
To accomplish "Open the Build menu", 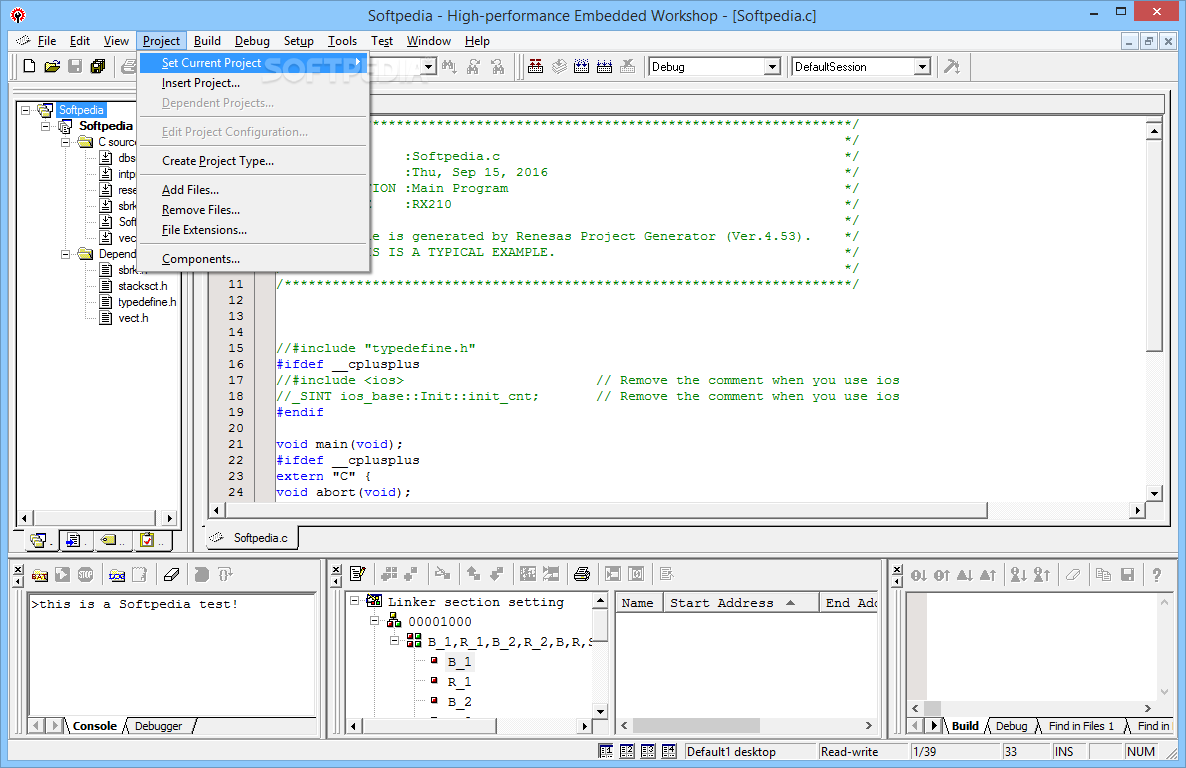I will coord(207,41).
